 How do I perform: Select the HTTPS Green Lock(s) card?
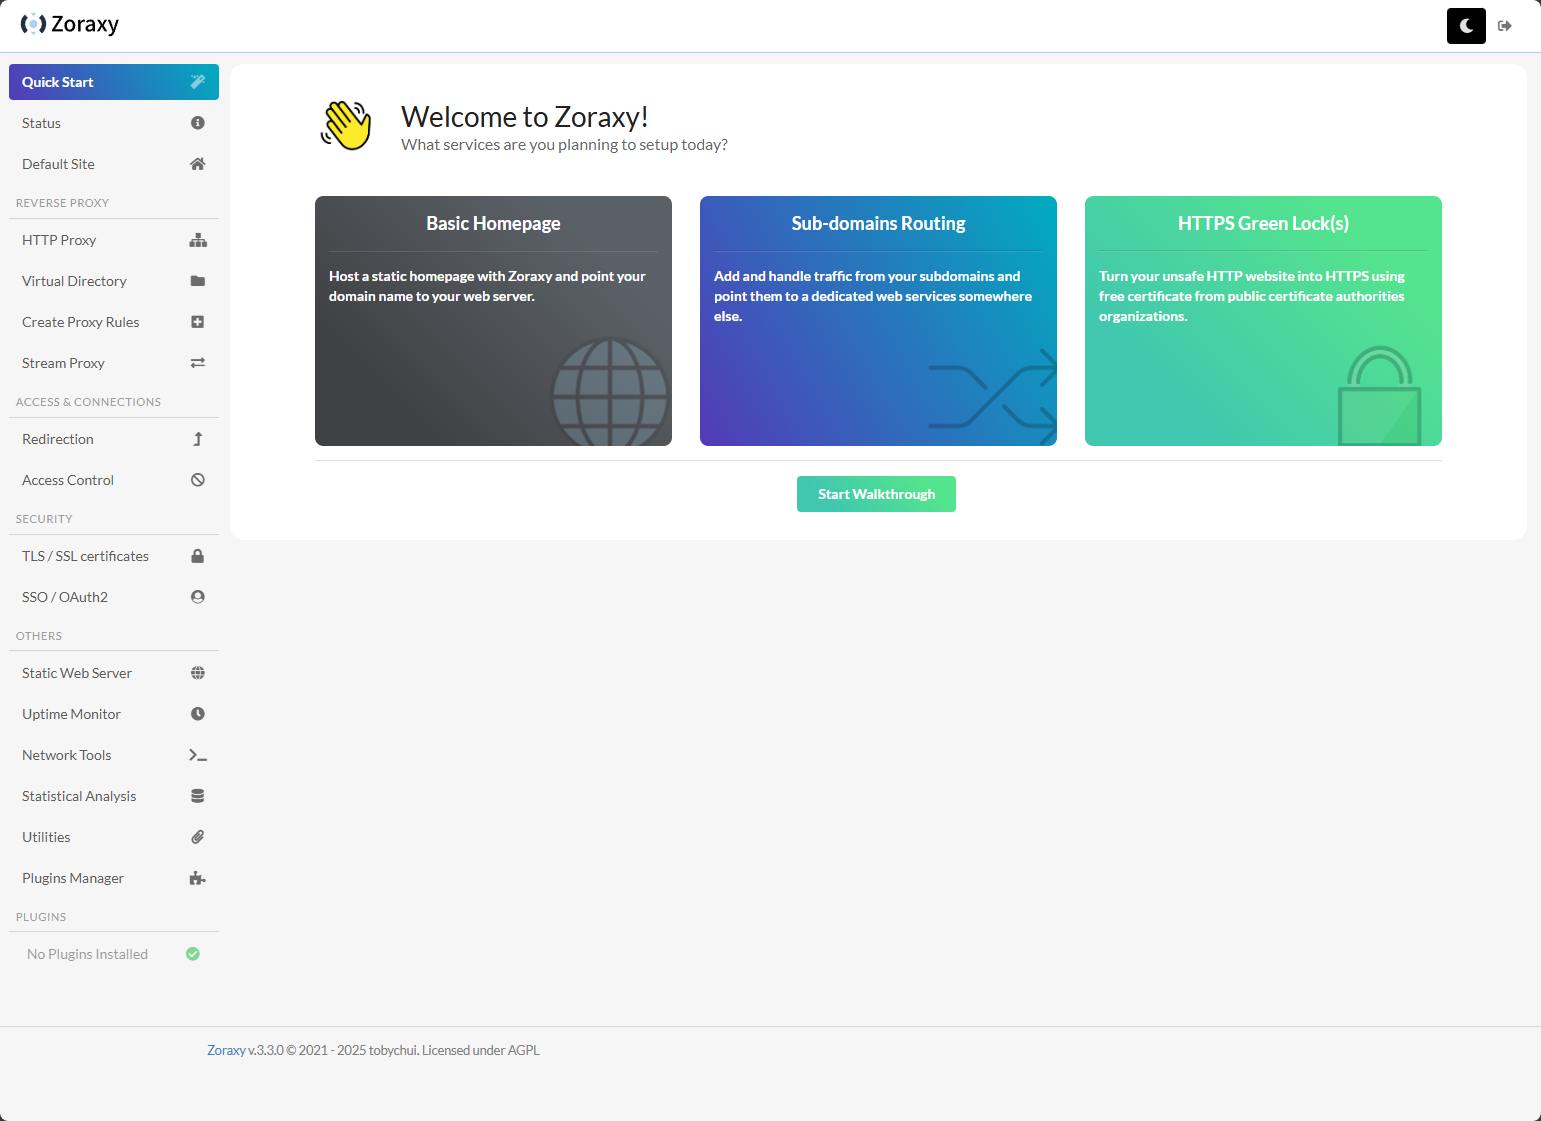tap(1263, 321)
